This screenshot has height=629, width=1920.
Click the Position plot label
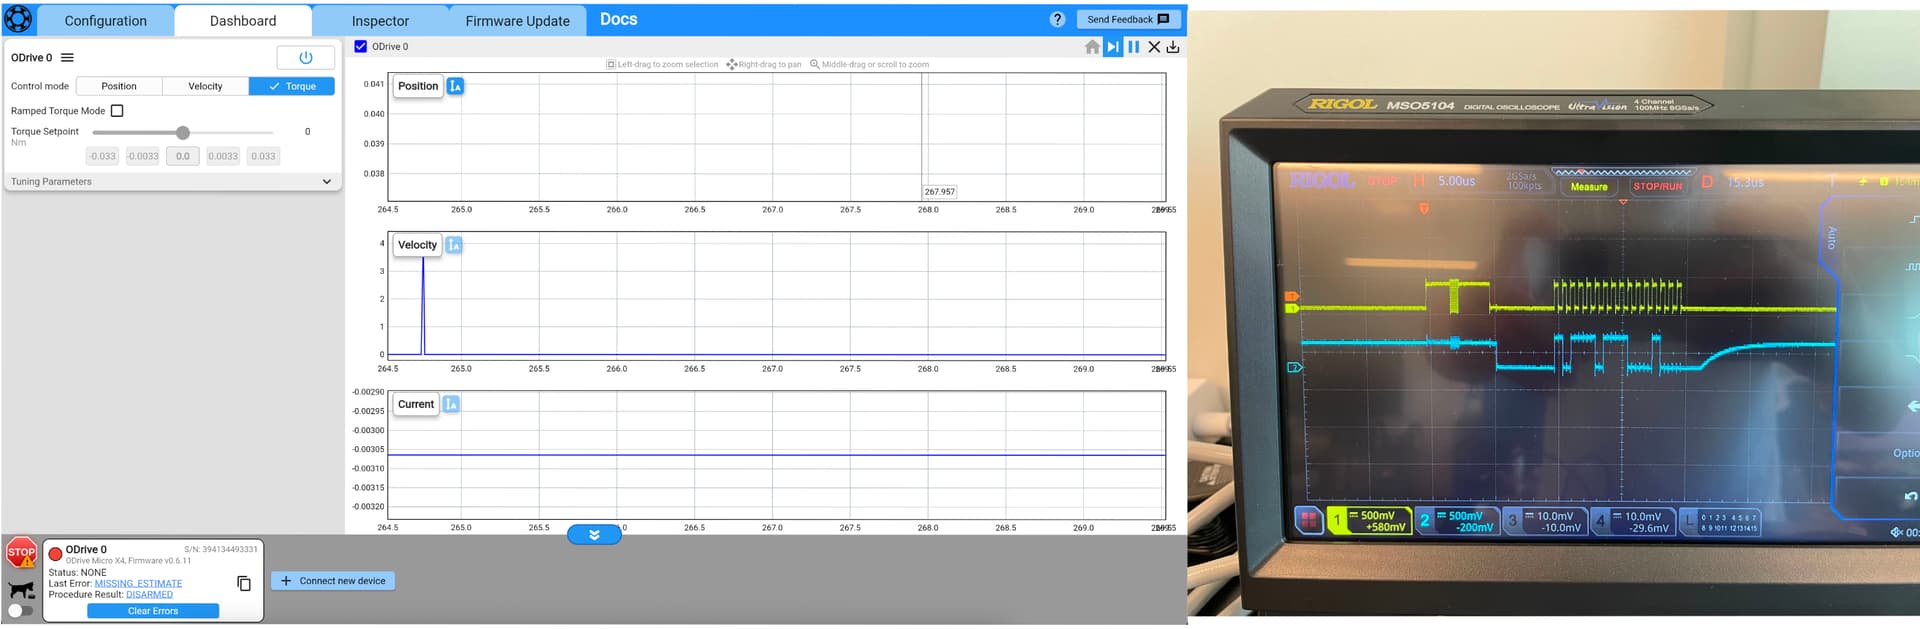click(418, 86)
